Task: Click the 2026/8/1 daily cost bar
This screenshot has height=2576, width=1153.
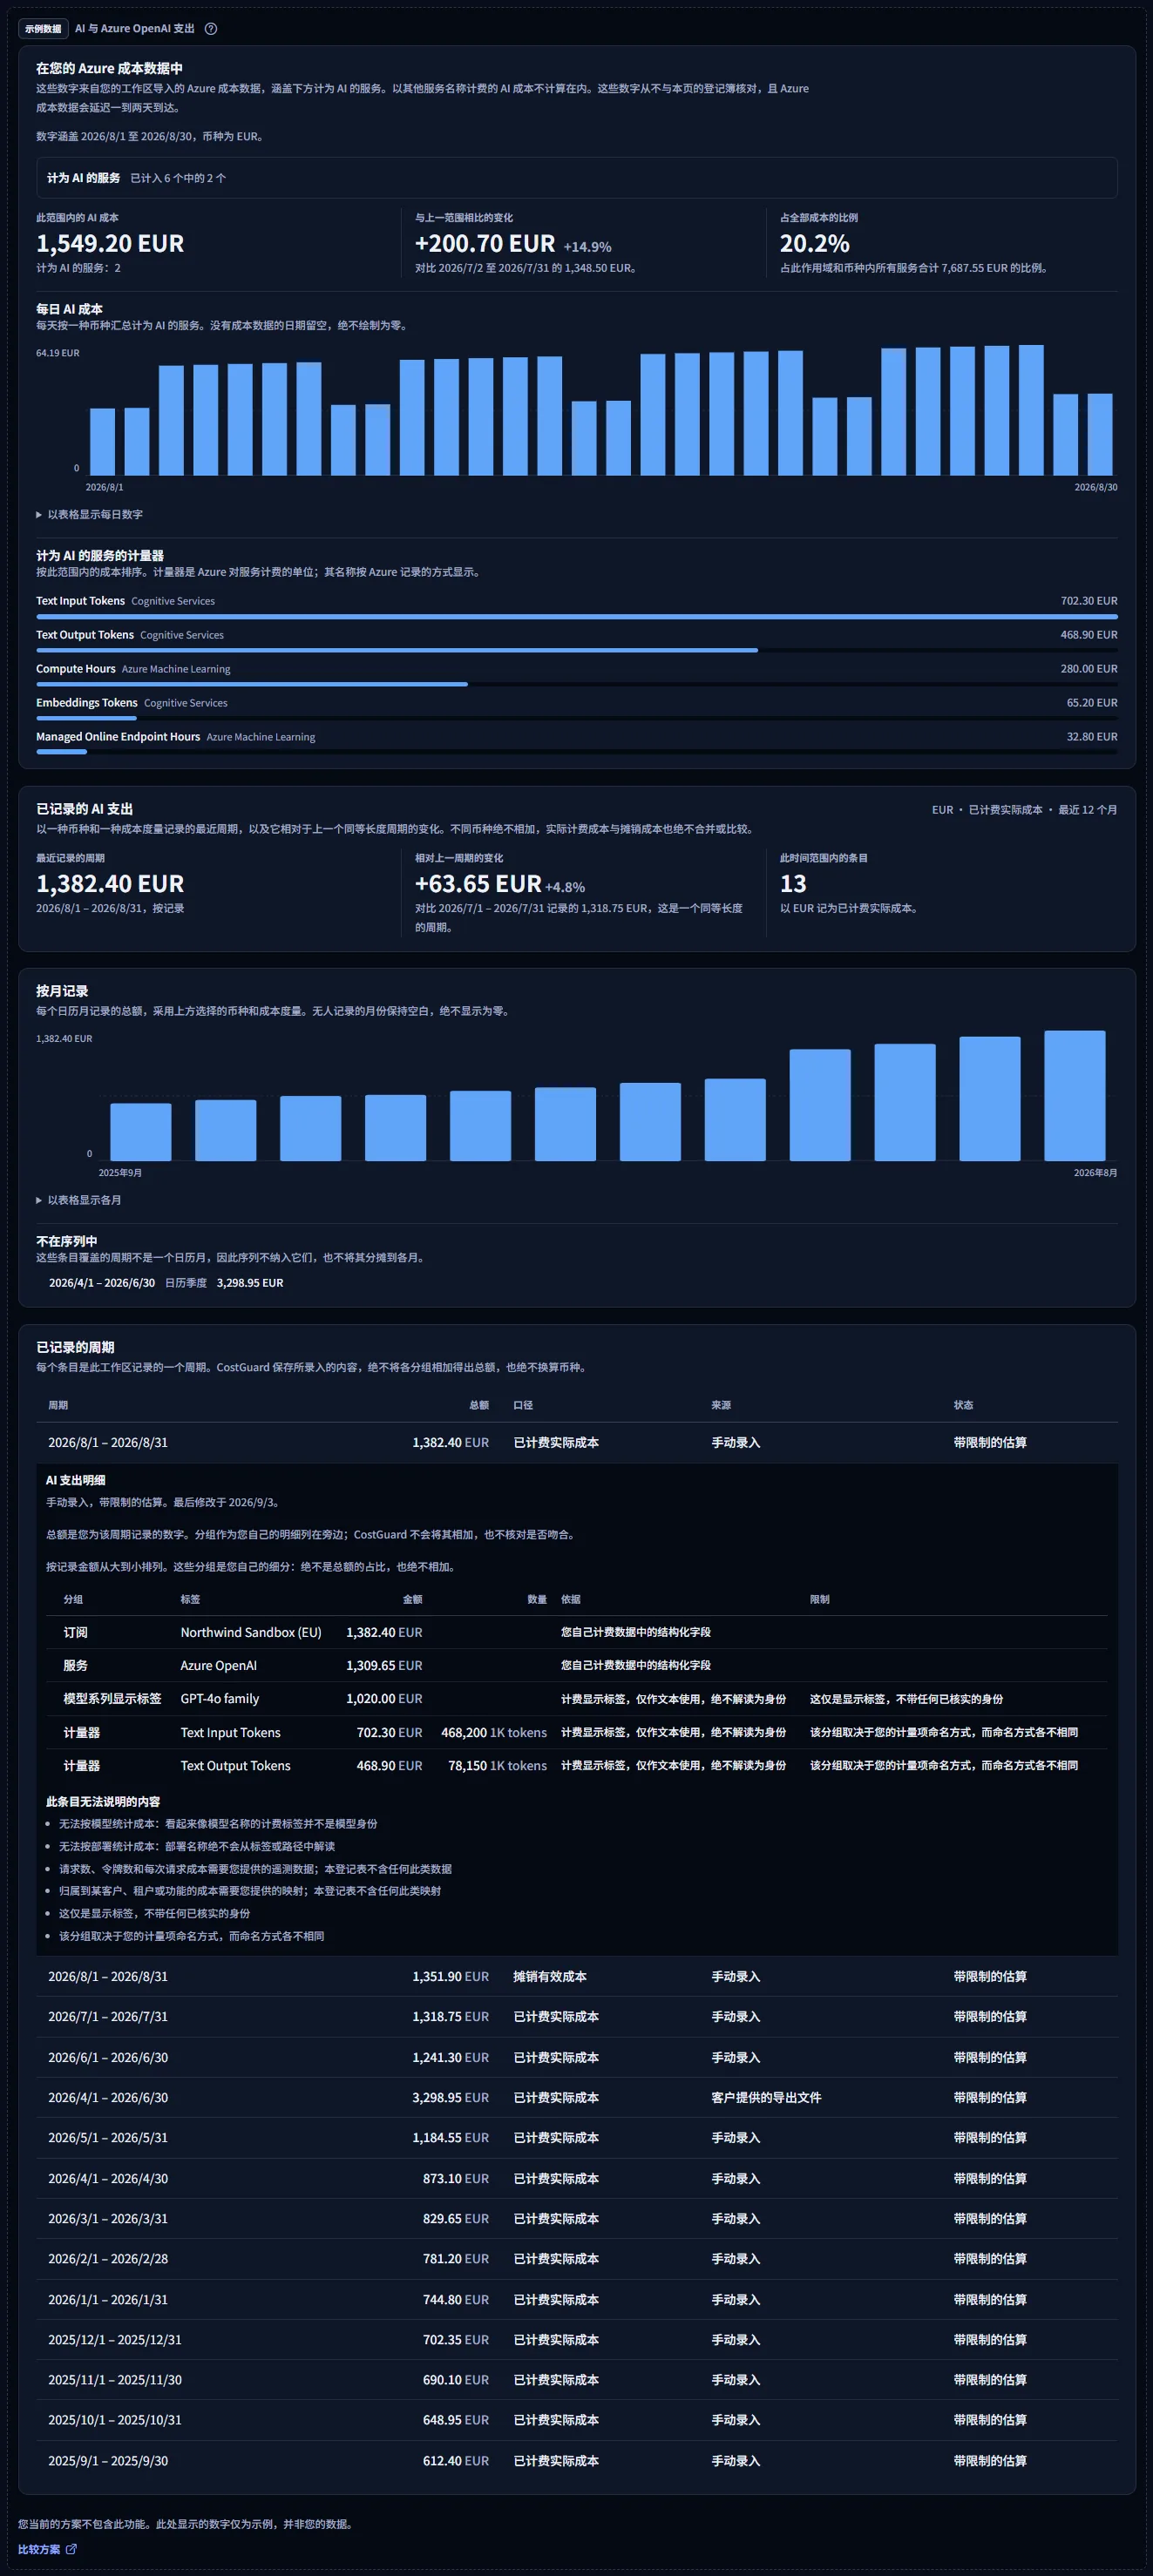Action: pyautogui.click(x=102, y=441)
